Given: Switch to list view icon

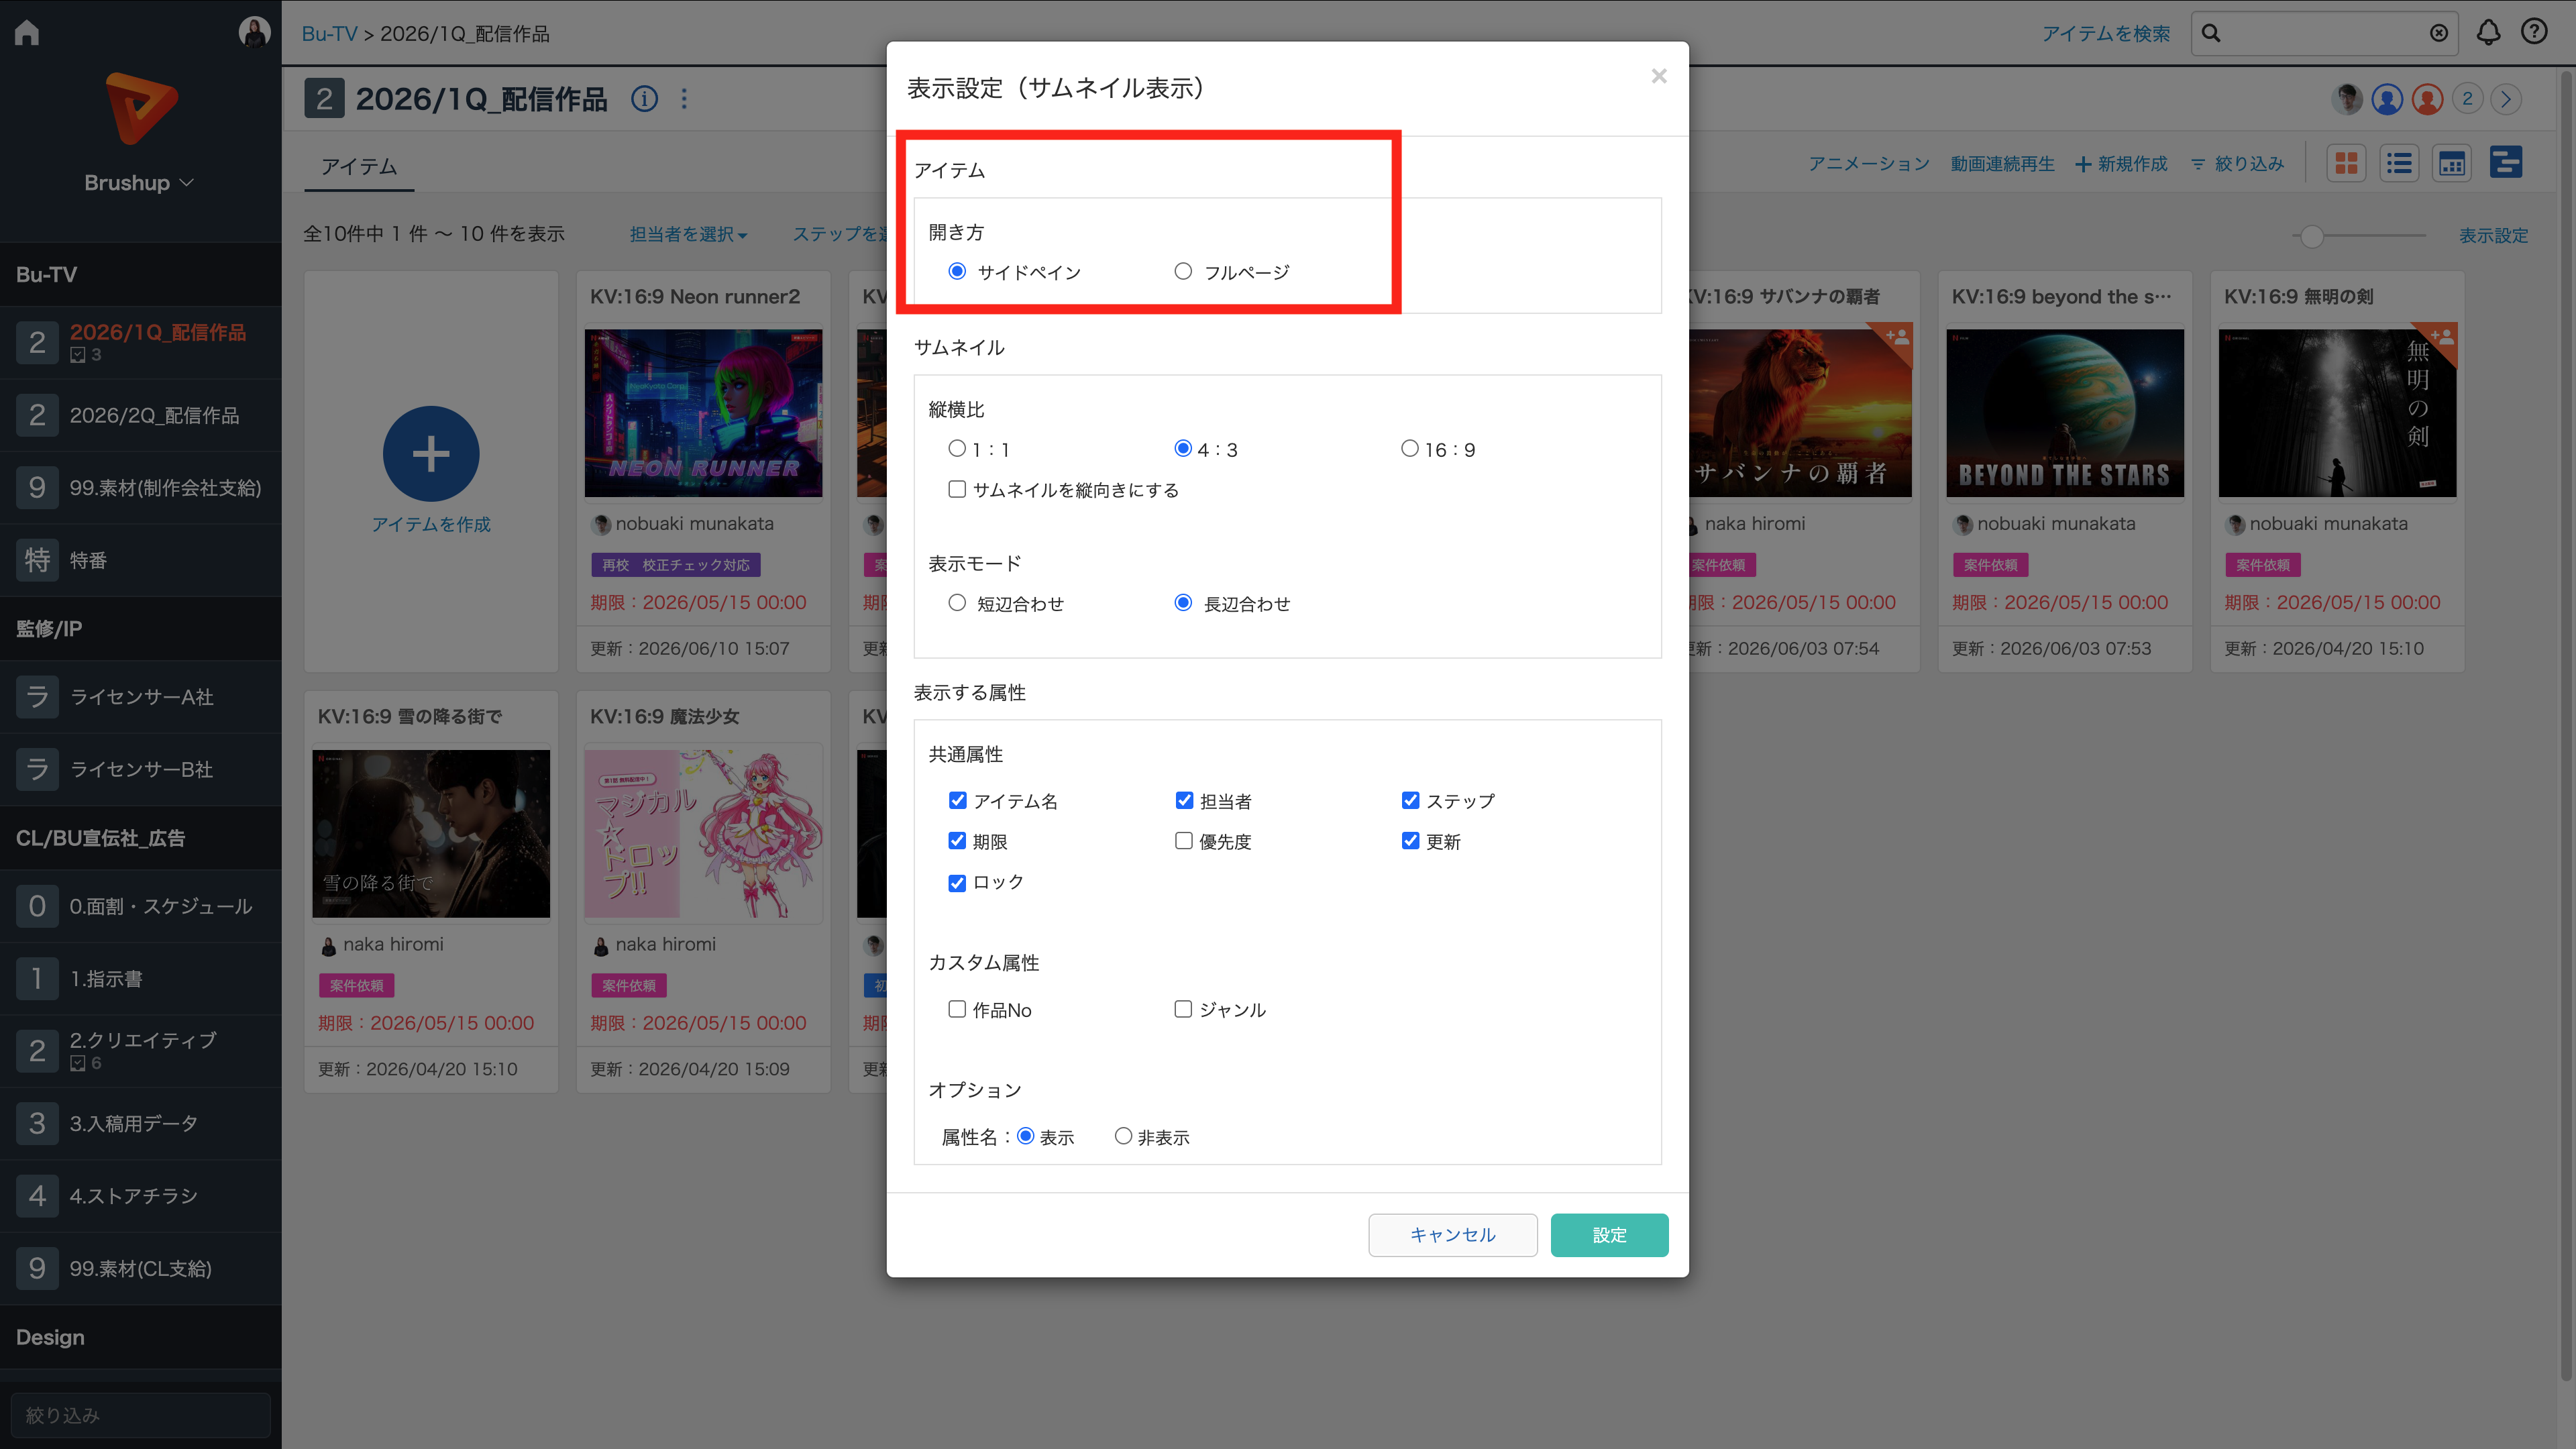Looking at the screenshot, I should pyautogui.click(x=2398, y=163).
